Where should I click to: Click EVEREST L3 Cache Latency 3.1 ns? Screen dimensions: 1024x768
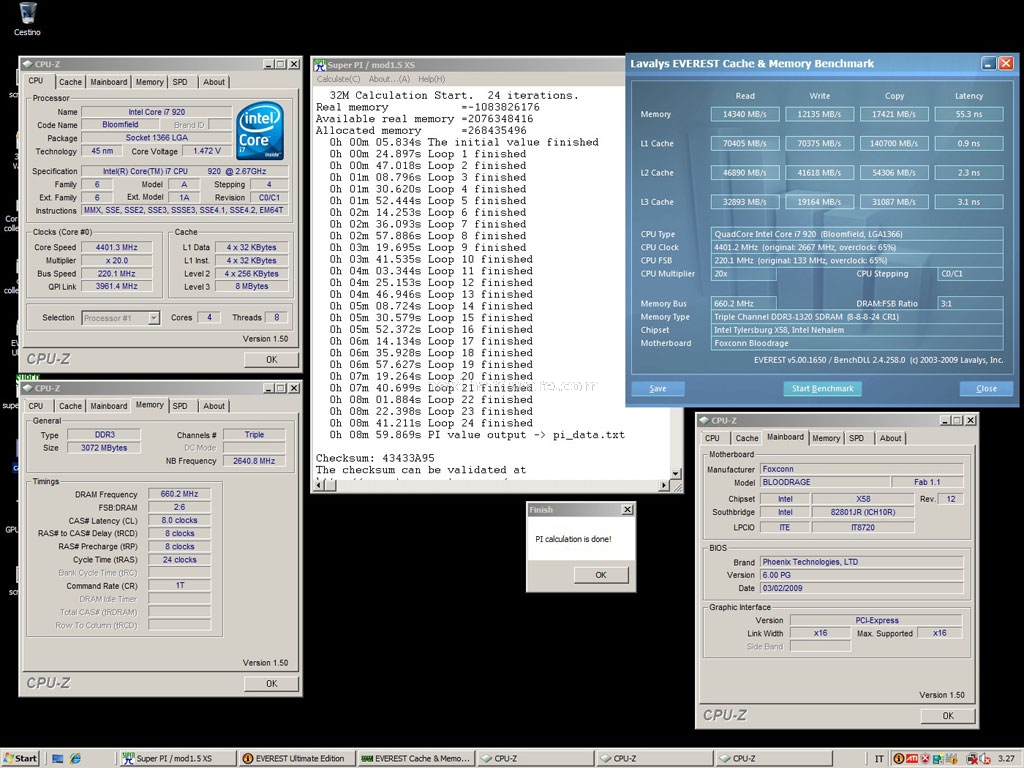tap(969, 202)
